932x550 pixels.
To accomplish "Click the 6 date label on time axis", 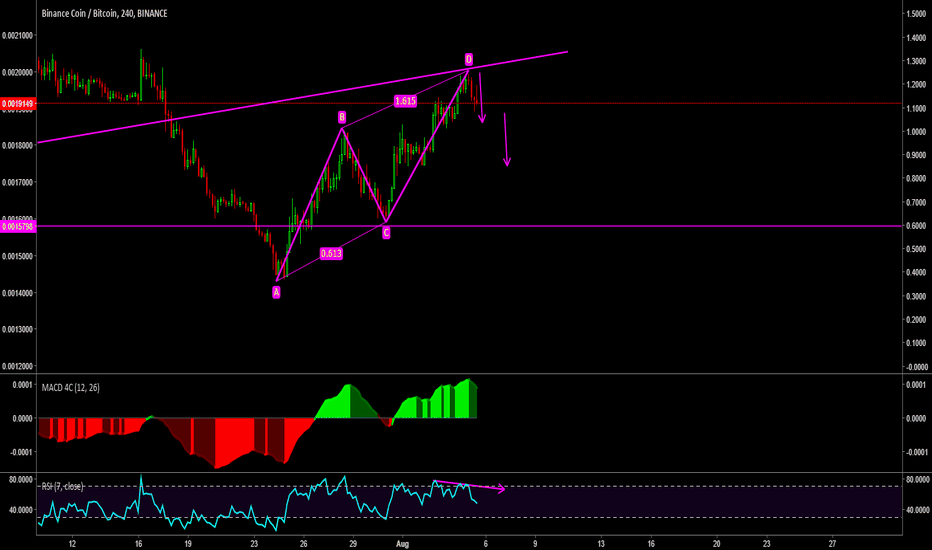I will pyautogui.click(x=486, y=543).
